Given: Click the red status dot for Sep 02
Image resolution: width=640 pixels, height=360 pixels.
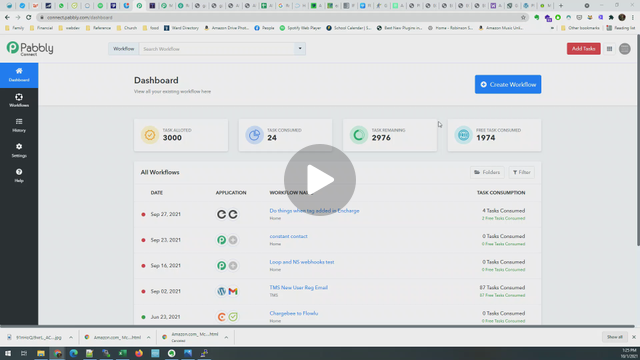Looking at the screenshot, I should point(143,291).
